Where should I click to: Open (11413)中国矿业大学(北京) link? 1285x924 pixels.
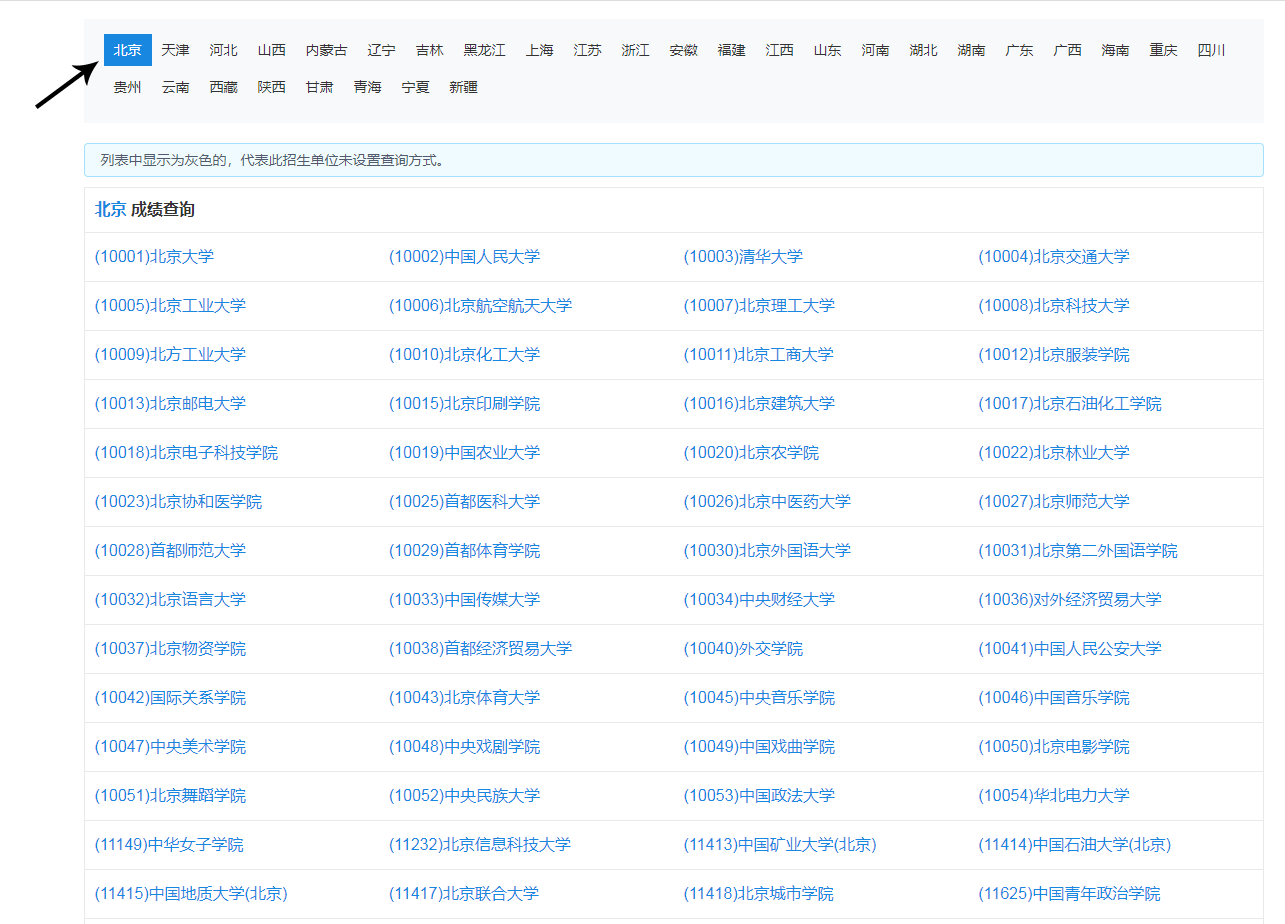(x=780, y=845)
